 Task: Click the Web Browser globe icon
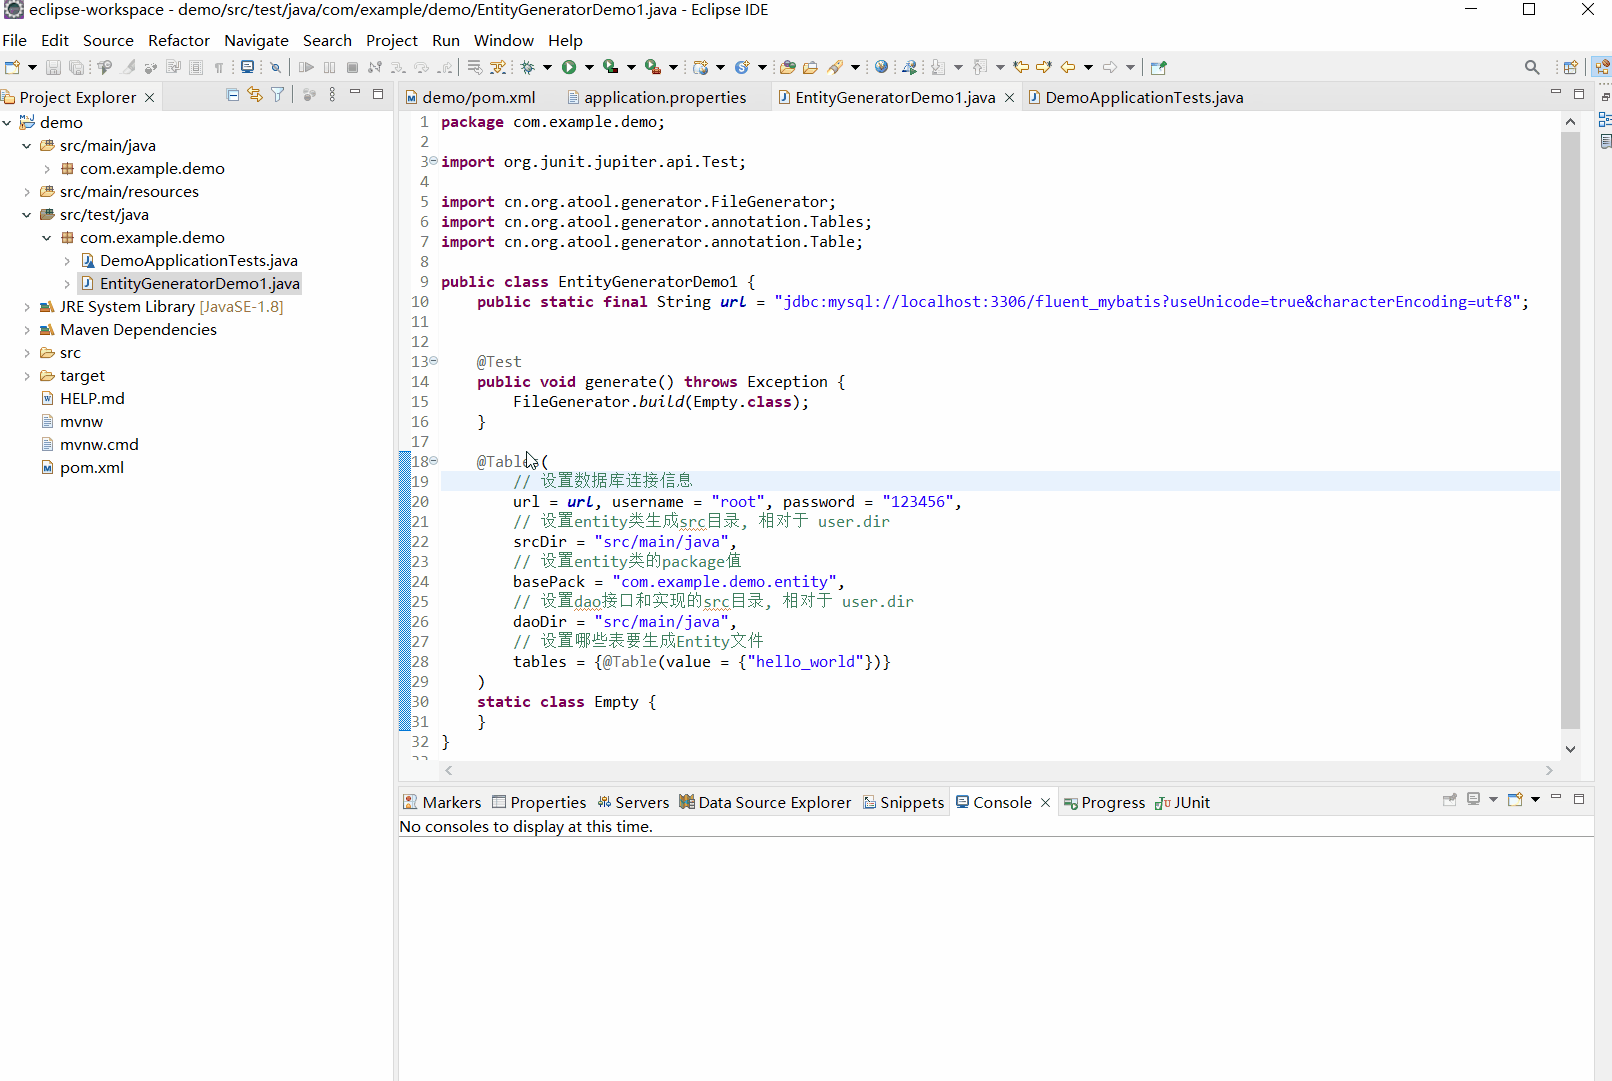[881, 67]
